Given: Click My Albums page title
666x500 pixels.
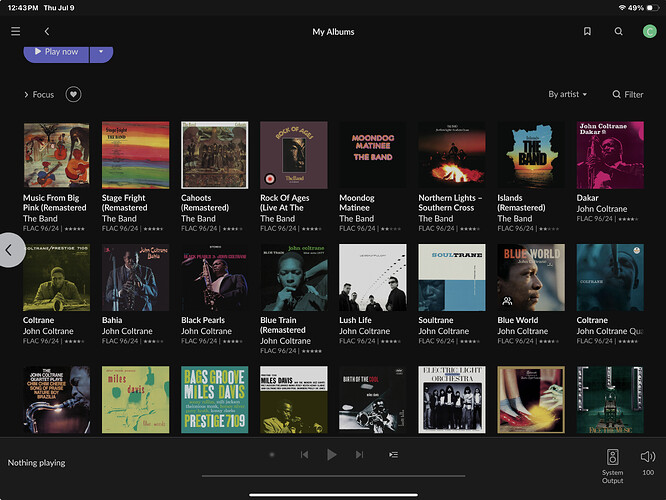Looking at the screenshot, I should coord(333,32).
